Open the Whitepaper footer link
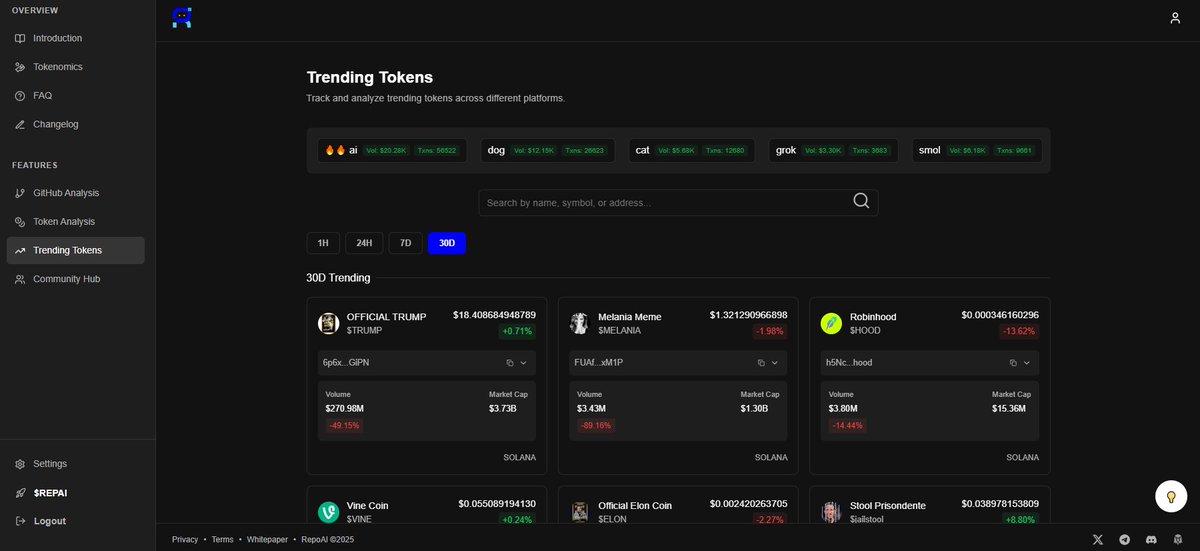1200x551 pixels. 267,539
